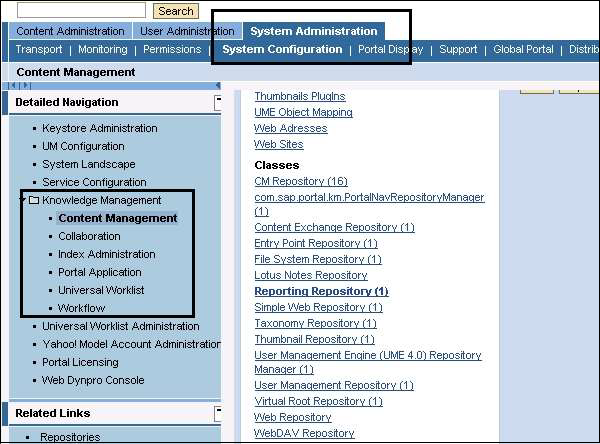Open Simple Web Repository (1) link

[x=318, y=308]
